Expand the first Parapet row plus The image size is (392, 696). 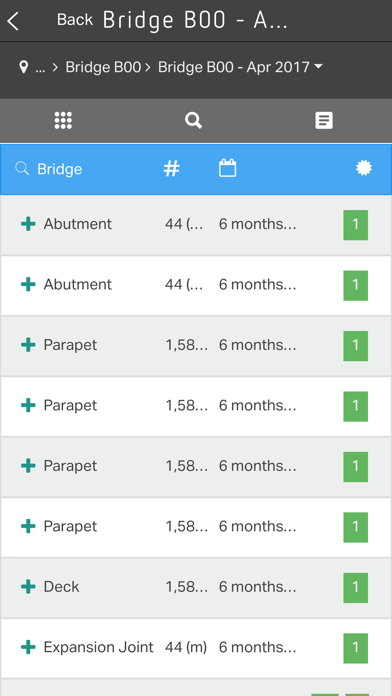click(x=28, y=345)
